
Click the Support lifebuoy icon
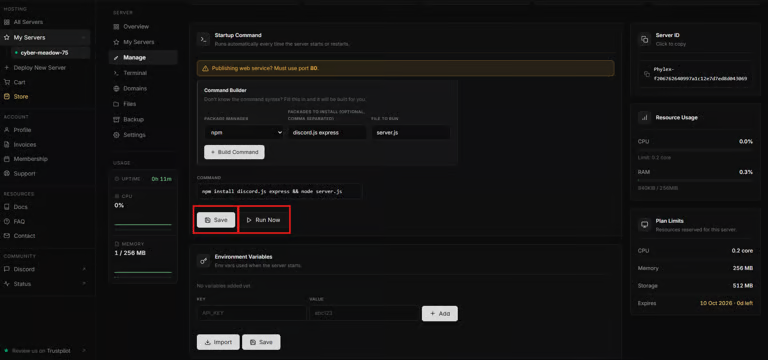6,174
